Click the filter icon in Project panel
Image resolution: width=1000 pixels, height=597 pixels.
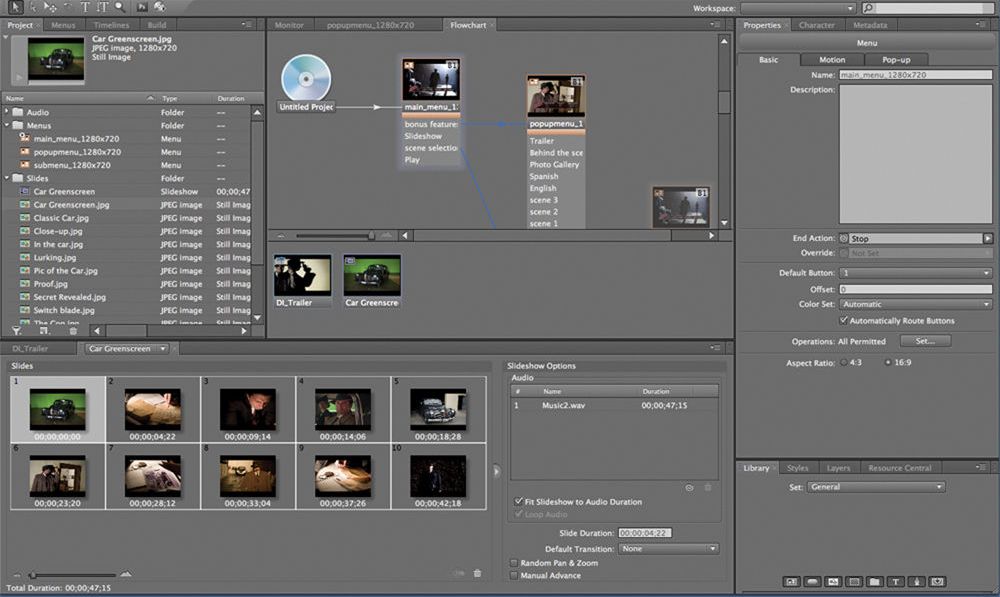pos(16,330)
